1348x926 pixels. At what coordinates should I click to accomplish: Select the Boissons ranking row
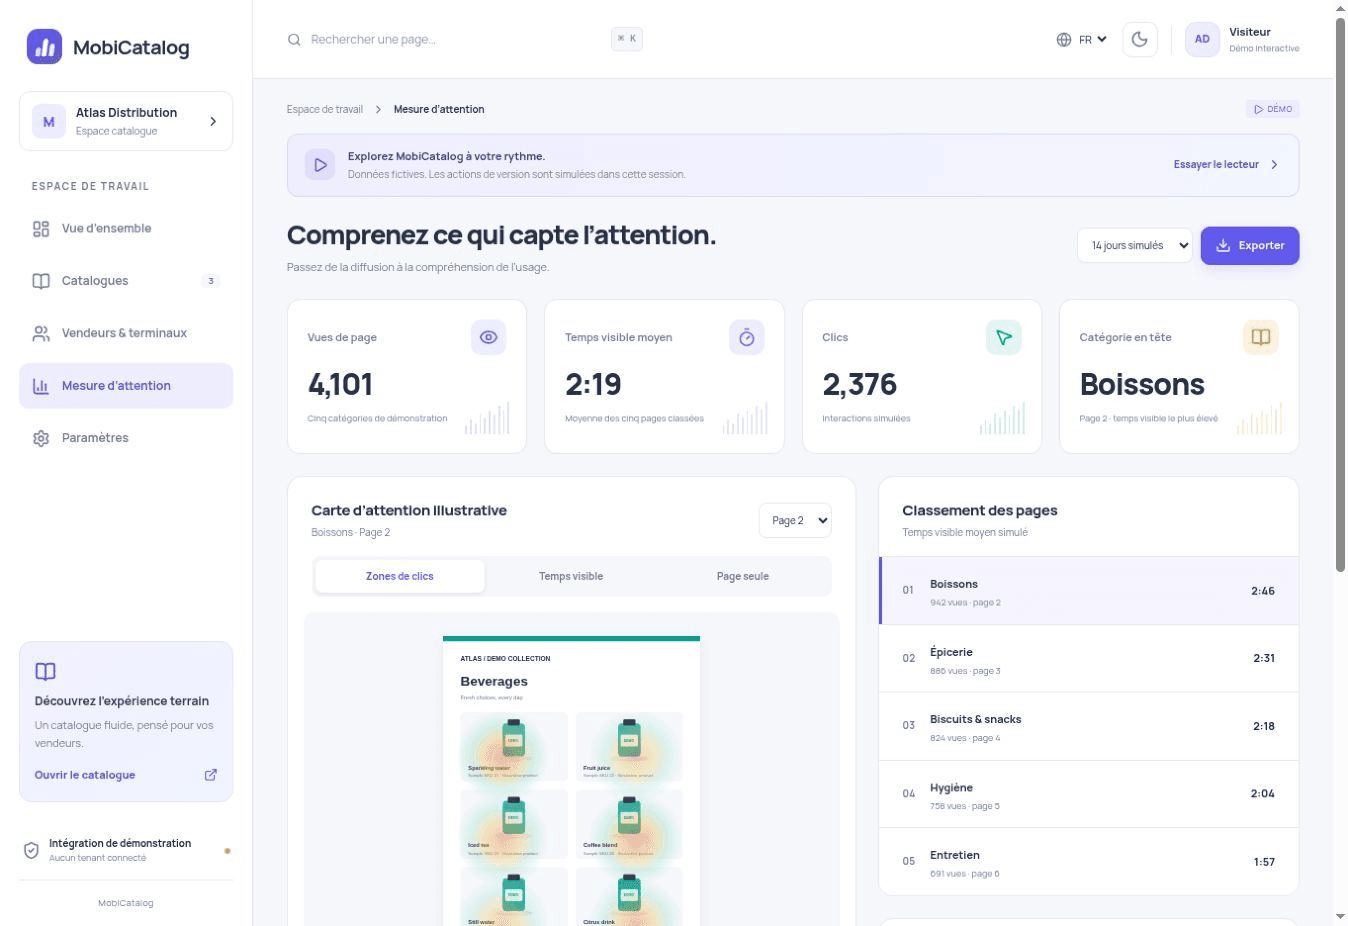coord(1089,591)
